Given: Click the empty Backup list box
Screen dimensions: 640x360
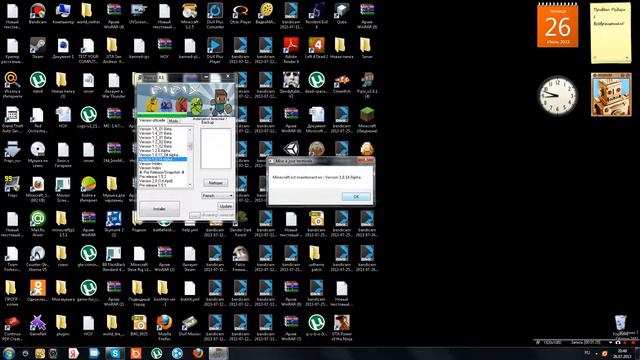Looking at the screenshot, I should pyautogui.click(x=216, y=148).
